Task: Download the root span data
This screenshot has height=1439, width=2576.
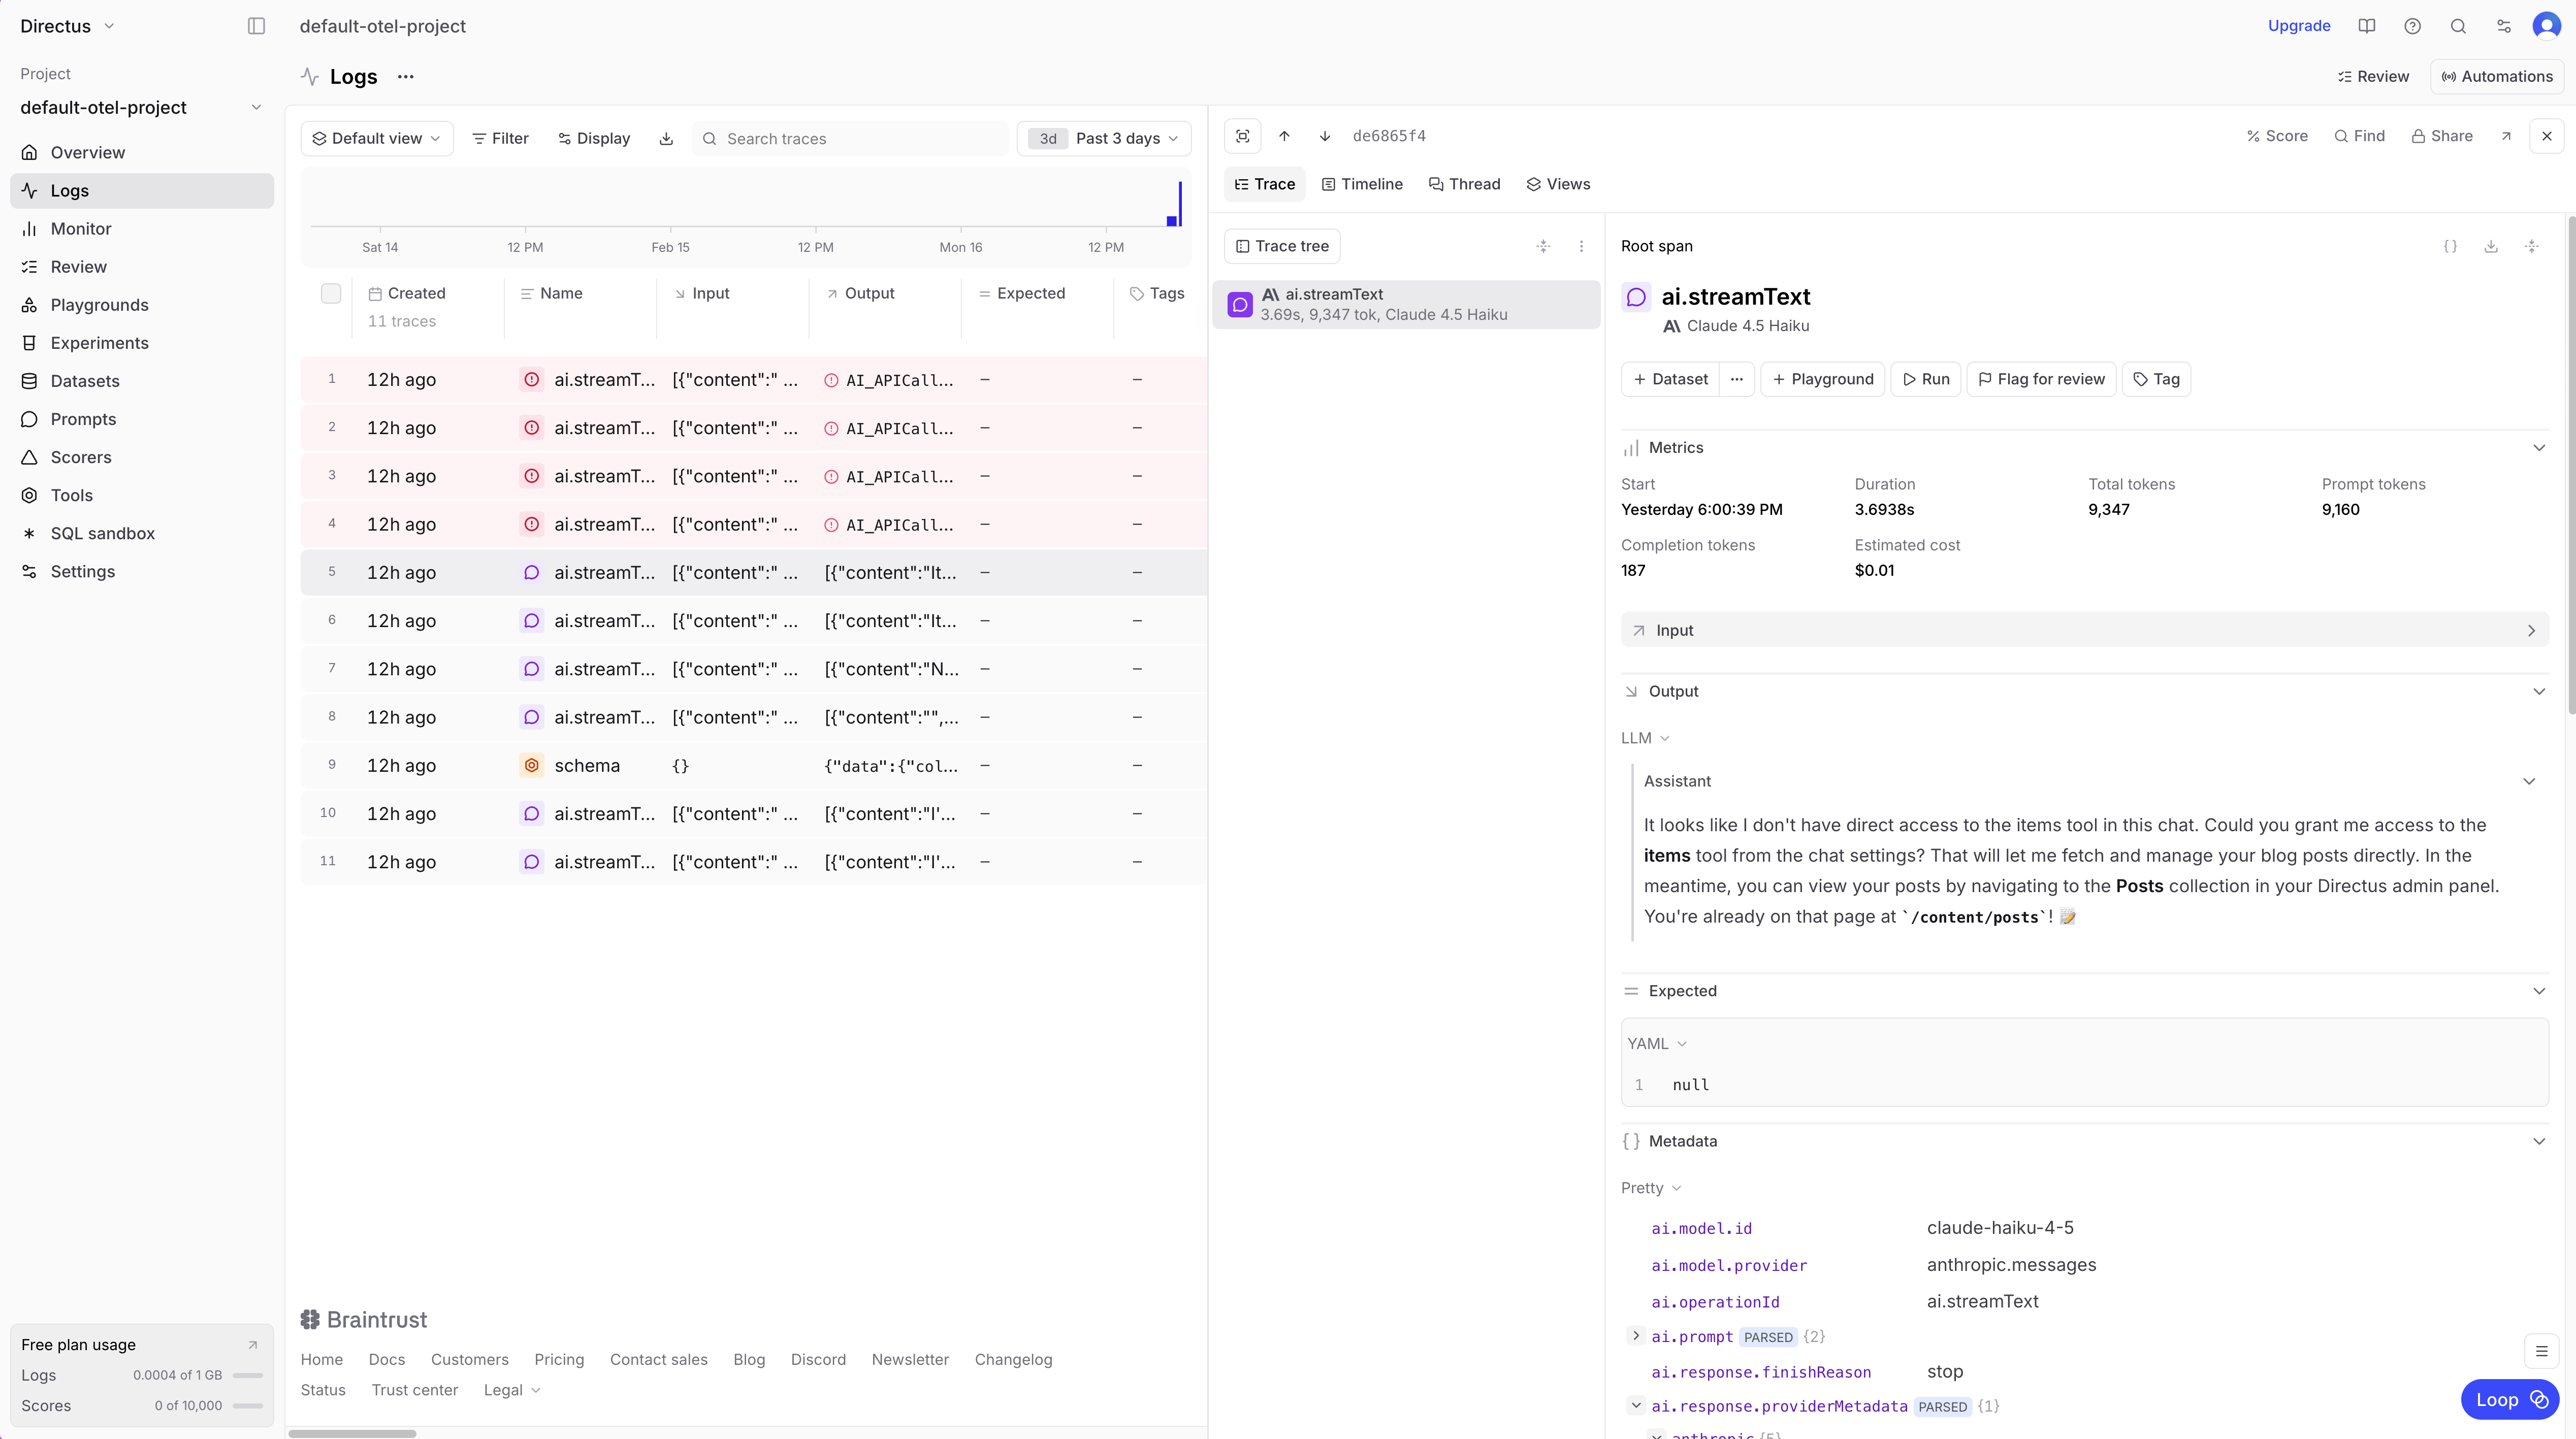Action: tap(2491, 246)
